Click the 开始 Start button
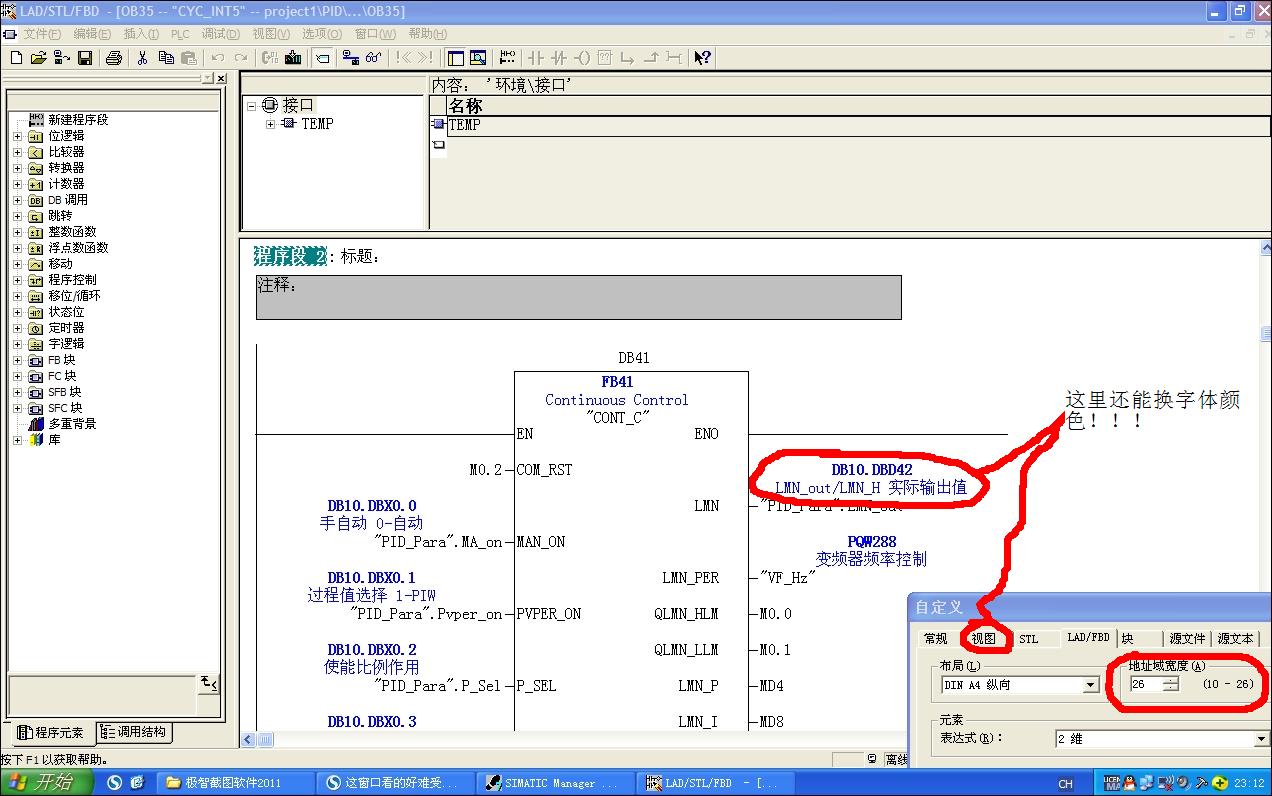This screenshot has width=1272, height=796. point(47,782)
